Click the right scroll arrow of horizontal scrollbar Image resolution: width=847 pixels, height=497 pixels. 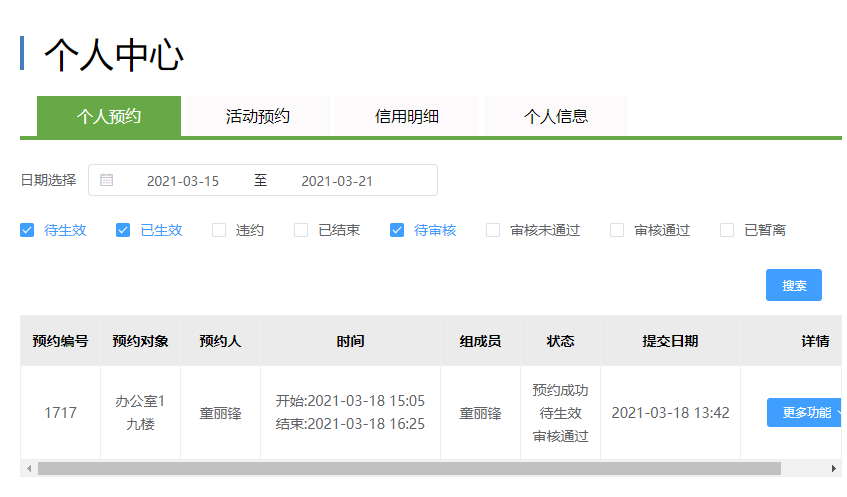coord(833,468)
